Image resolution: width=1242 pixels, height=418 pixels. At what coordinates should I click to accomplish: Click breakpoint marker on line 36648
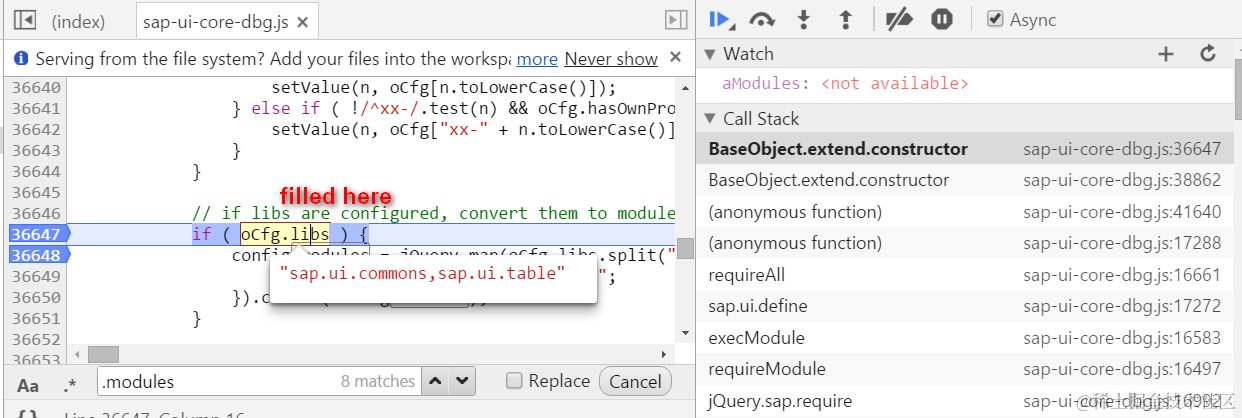38,255
